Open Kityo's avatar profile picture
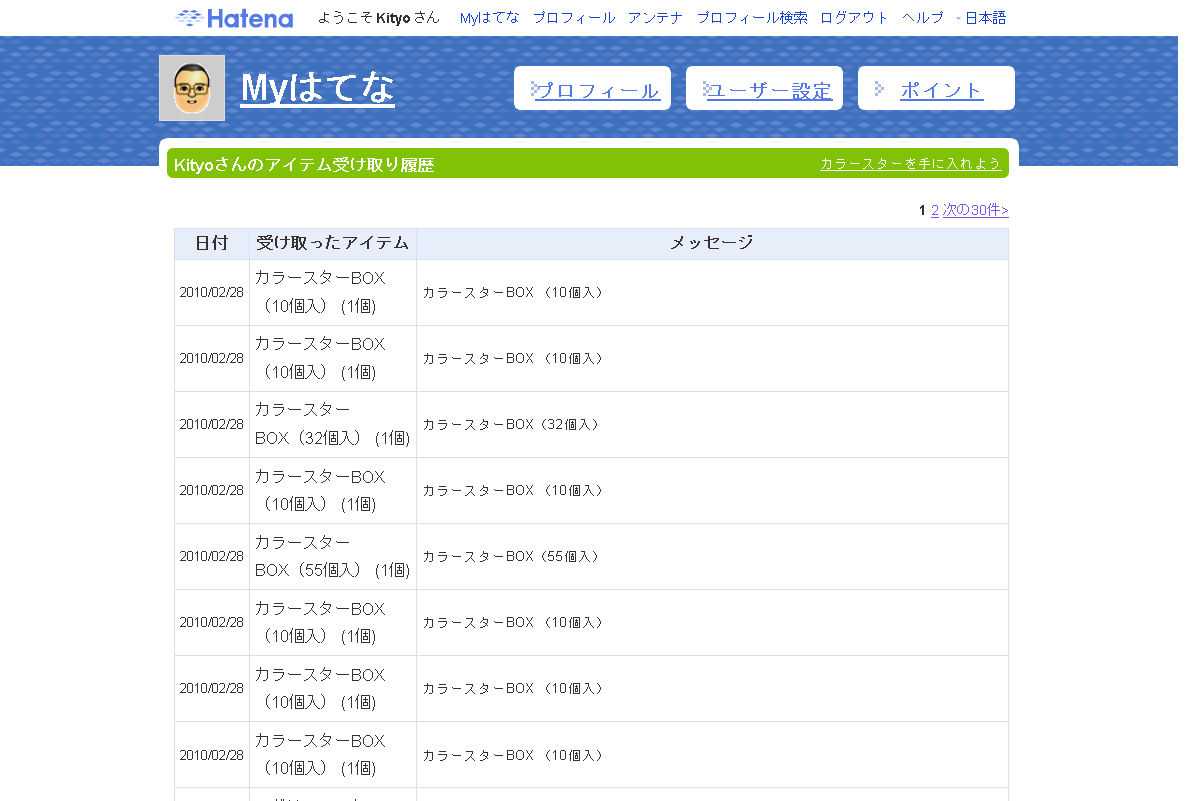Viewport: 1195px width, 801px height. (192, 88)
